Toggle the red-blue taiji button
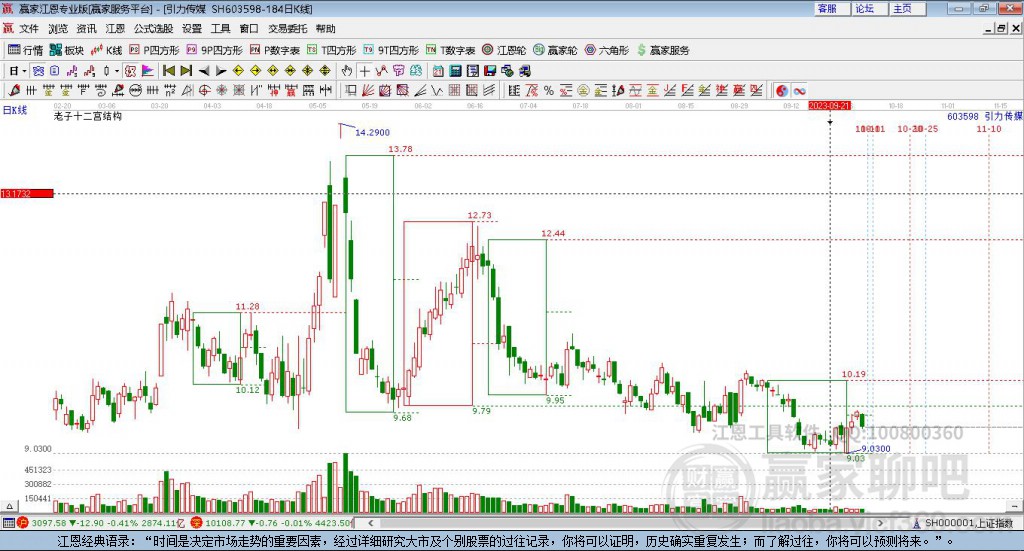Image resolution: width=1024 pixels, height=551 pixels. 782,91
